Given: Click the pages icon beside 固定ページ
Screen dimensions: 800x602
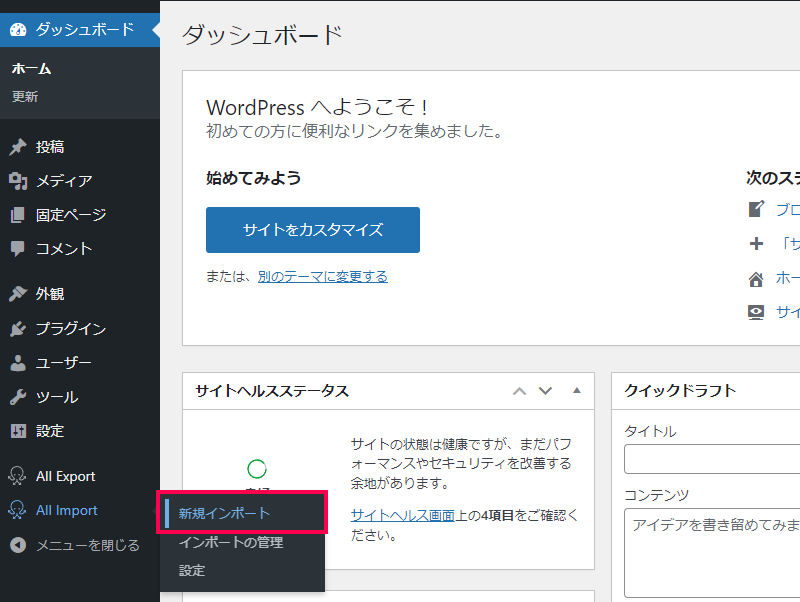Looking at the screenshot, I should (18, 215).
